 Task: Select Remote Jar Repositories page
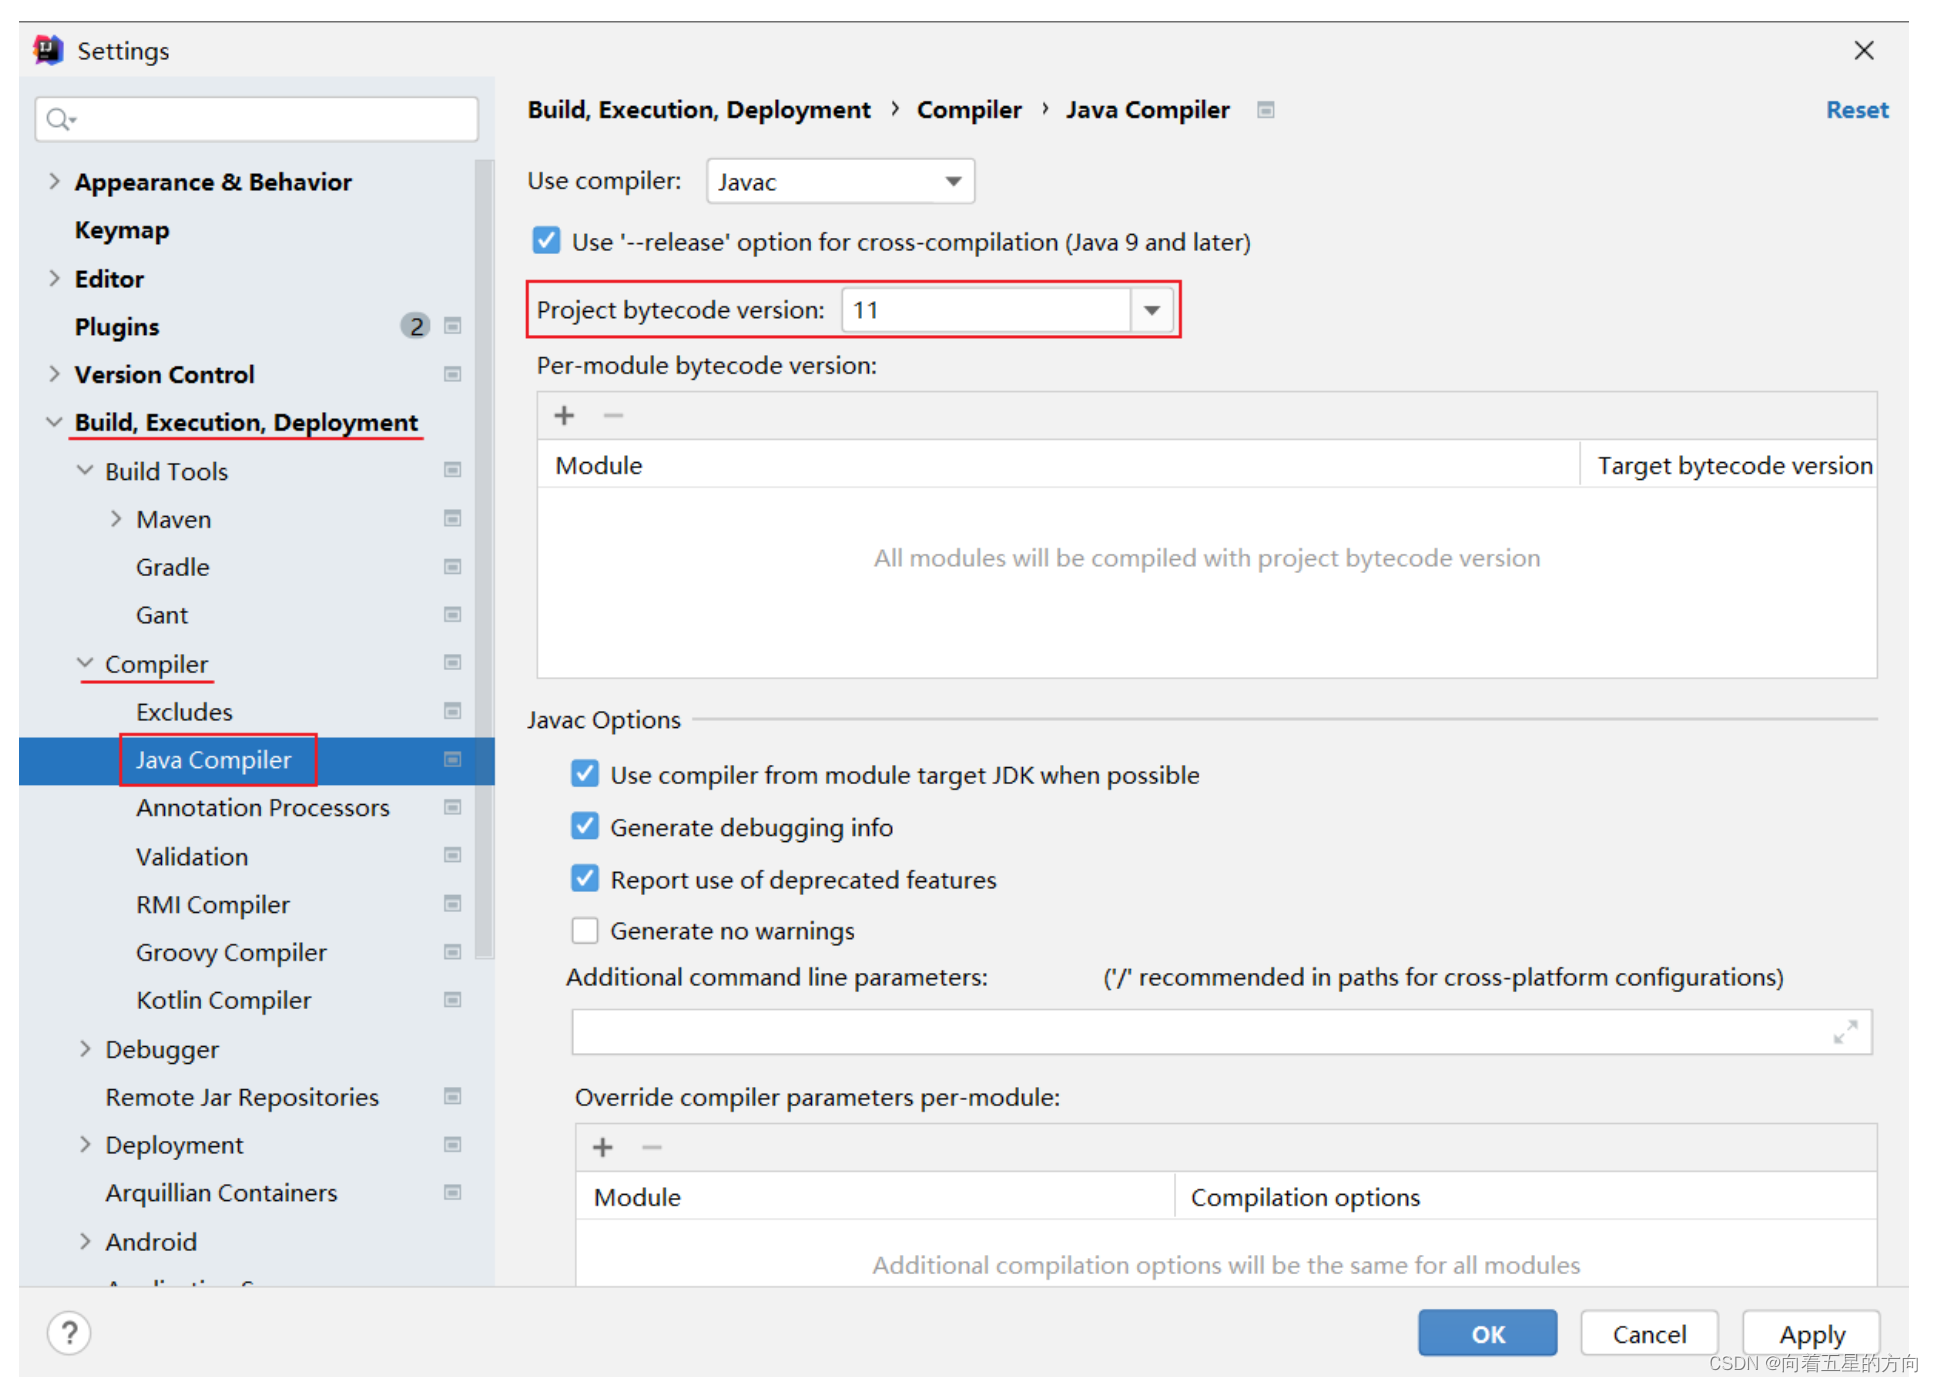tap(242, 1097)
